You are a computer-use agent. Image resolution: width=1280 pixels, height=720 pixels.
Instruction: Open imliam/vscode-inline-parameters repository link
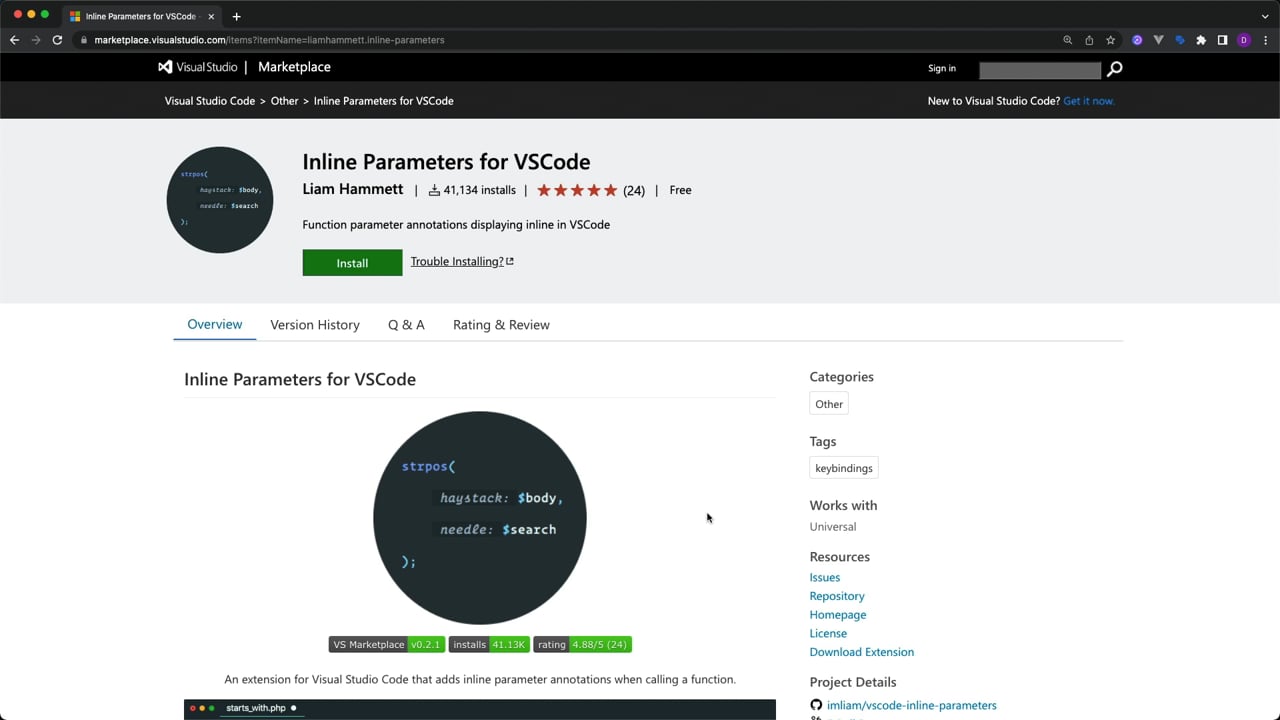pyautogui.click(x=912, y=705)
